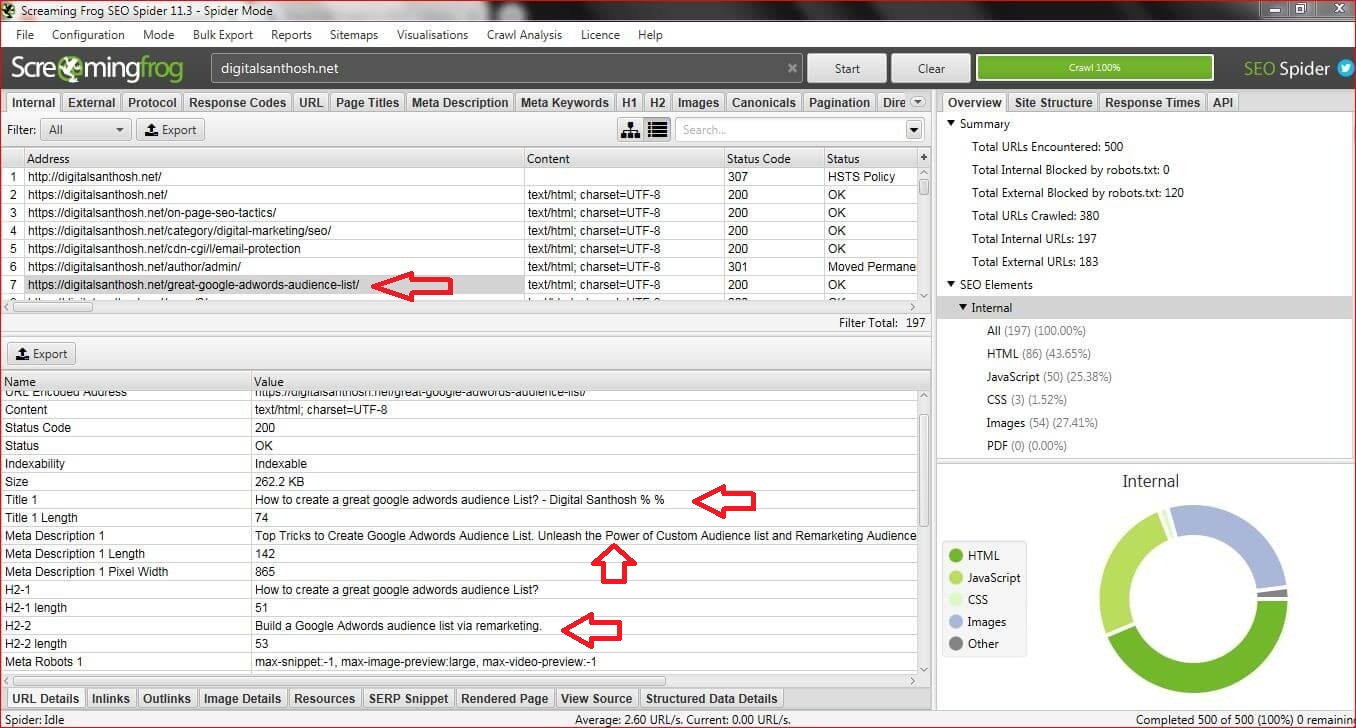Screen dimensions: 1356x728
Task: Switch to the Inlinks bottom tab
Action: pyautogui.click(x=111, y=699)
